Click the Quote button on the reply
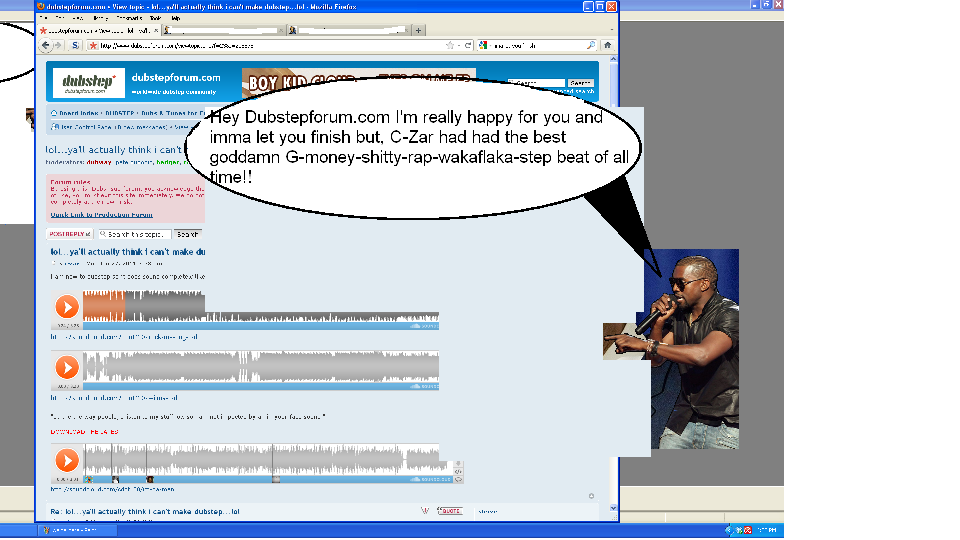 click(x=450, y=511)
